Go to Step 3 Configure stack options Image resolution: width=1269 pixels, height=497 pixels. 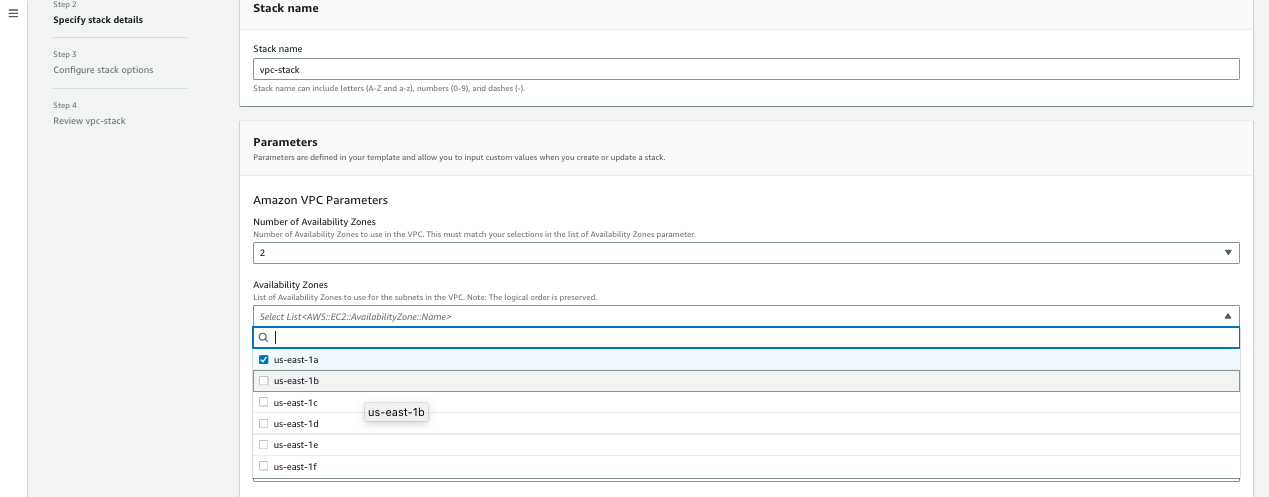103,70
